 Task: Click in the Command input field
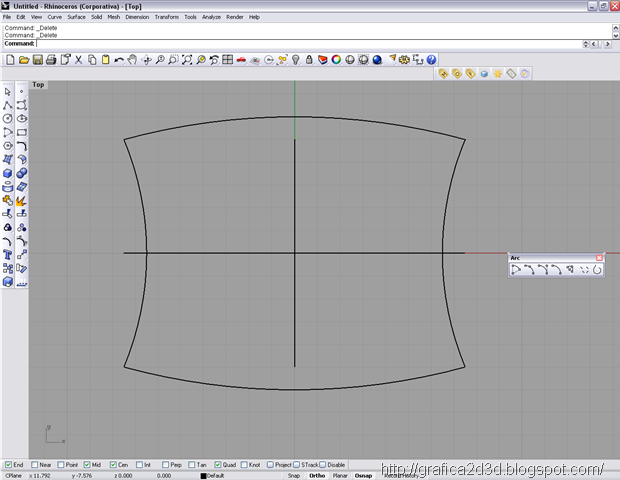click(x=308, y=43)
